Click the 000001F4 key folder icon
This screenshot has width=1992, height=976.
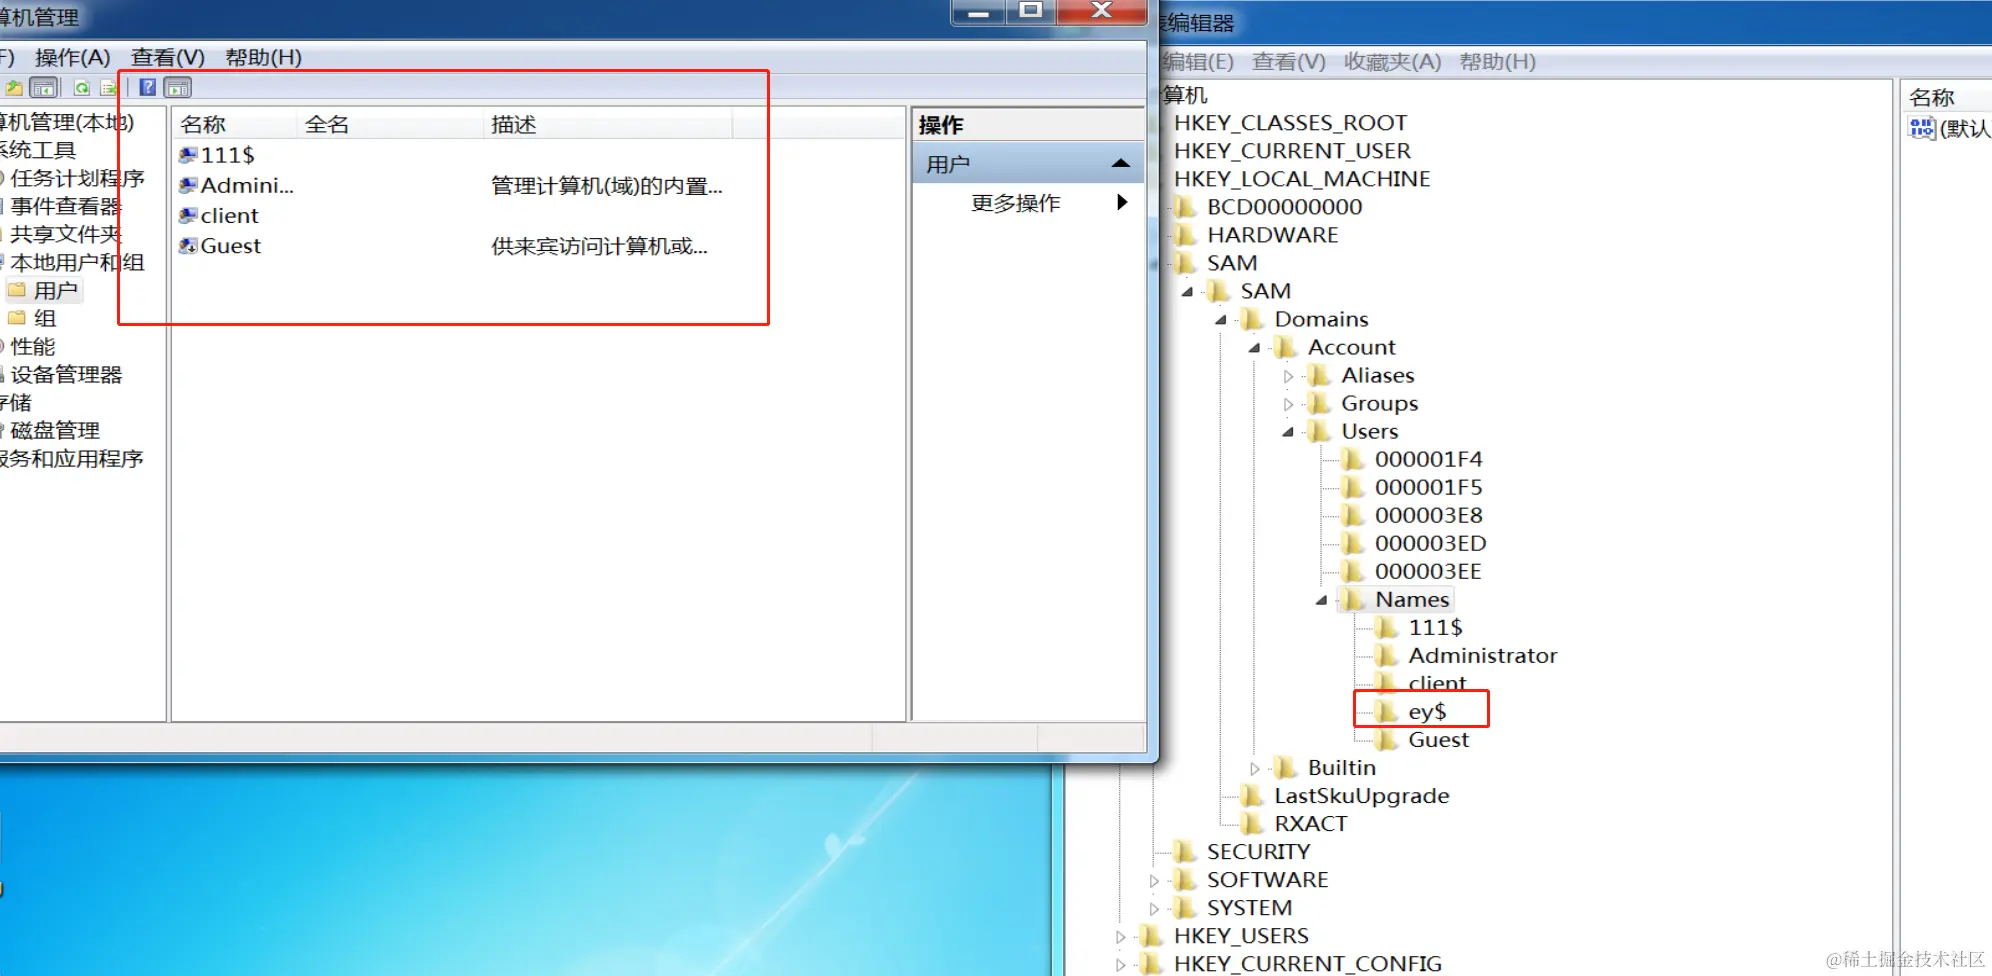[1353, 459]
